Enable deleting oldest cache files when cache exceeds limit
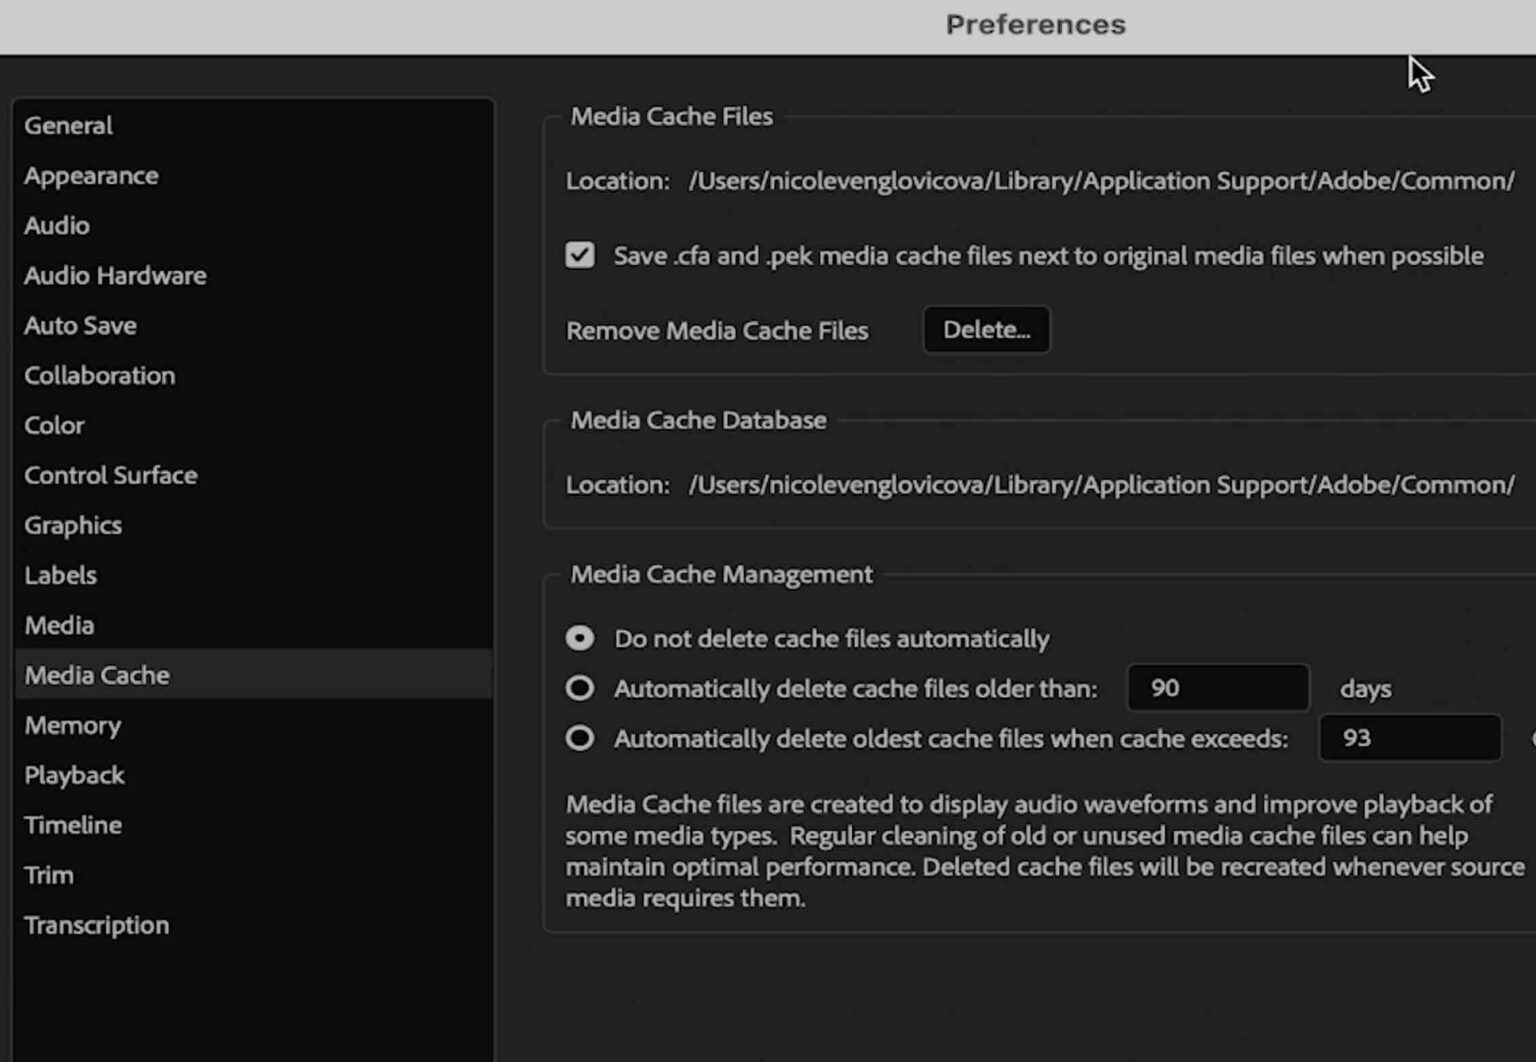Image resolution: width=1536 pixels, height=1062 pixels. [x=580, y=738]
